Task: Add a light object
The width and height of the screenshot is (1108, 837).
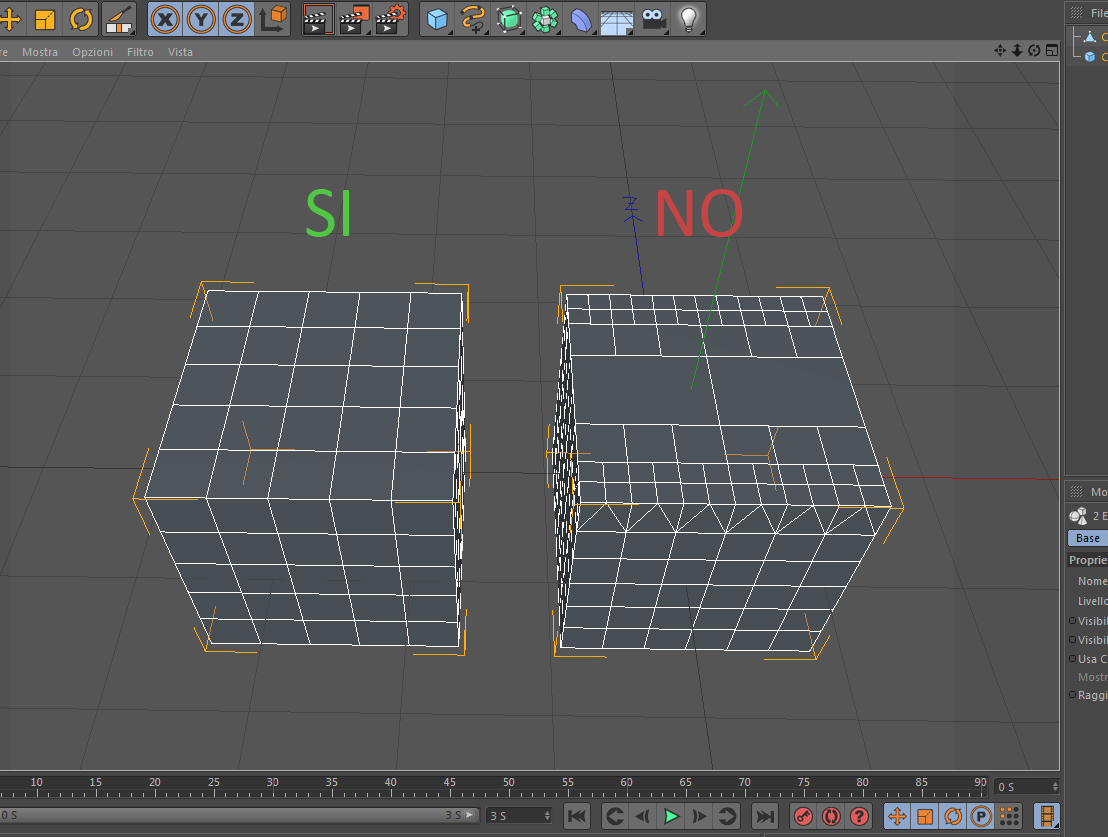Action: tap(689, 19)
